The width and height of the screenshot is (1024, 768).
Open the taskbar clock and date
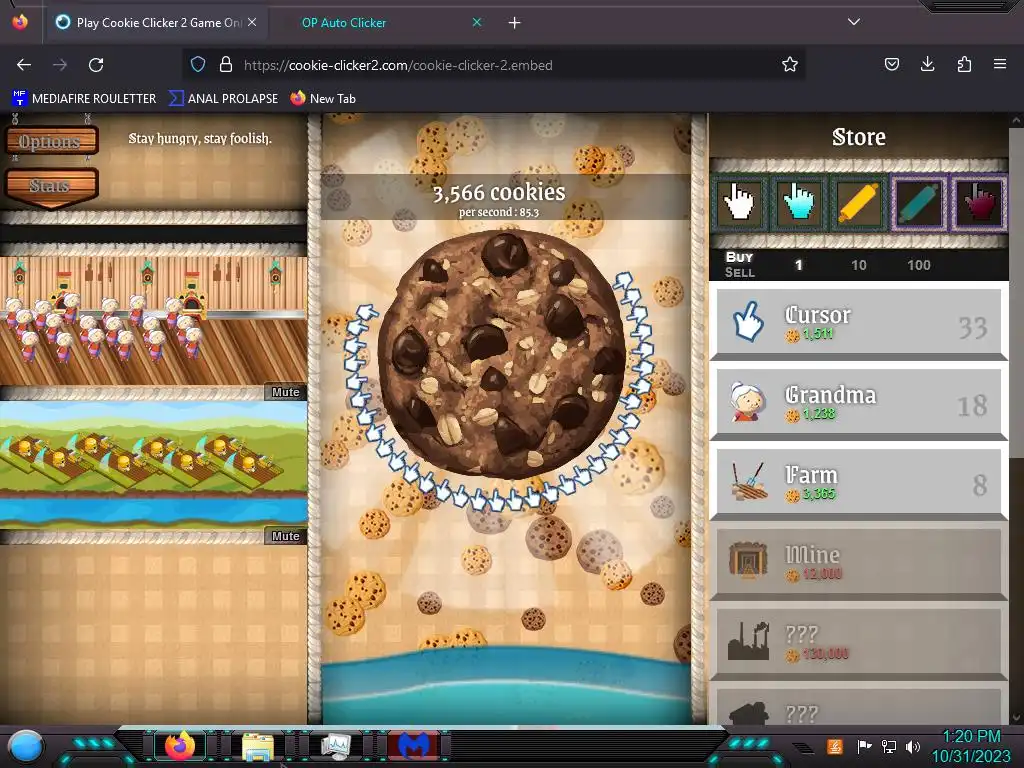[971, 746]
